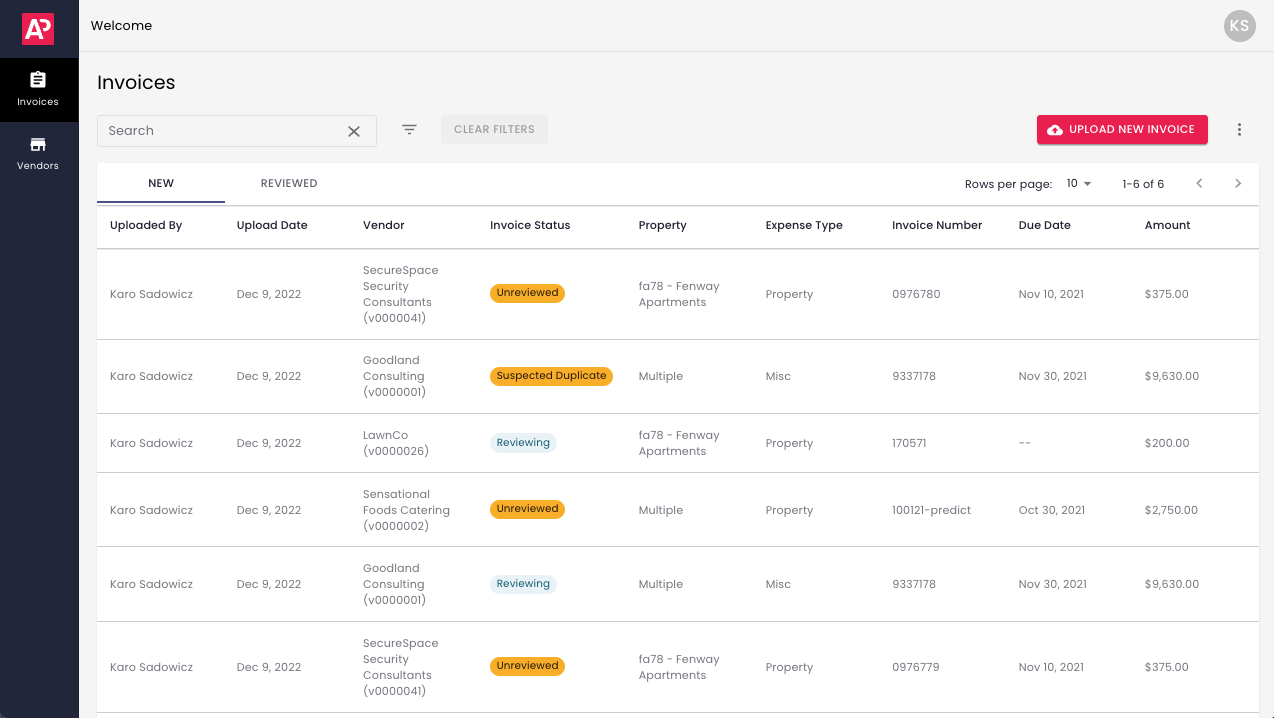Click the Unreviewed badge for SecureSpace invoice
Viewport: 1274px width, 718px height.
(x=527, y=293)
